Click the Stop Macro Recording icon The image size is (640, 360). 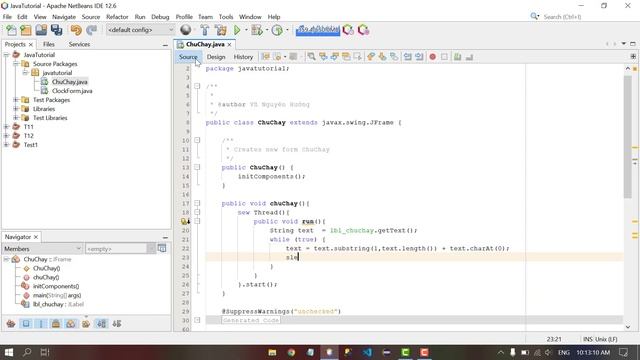[x=444, y=57]
